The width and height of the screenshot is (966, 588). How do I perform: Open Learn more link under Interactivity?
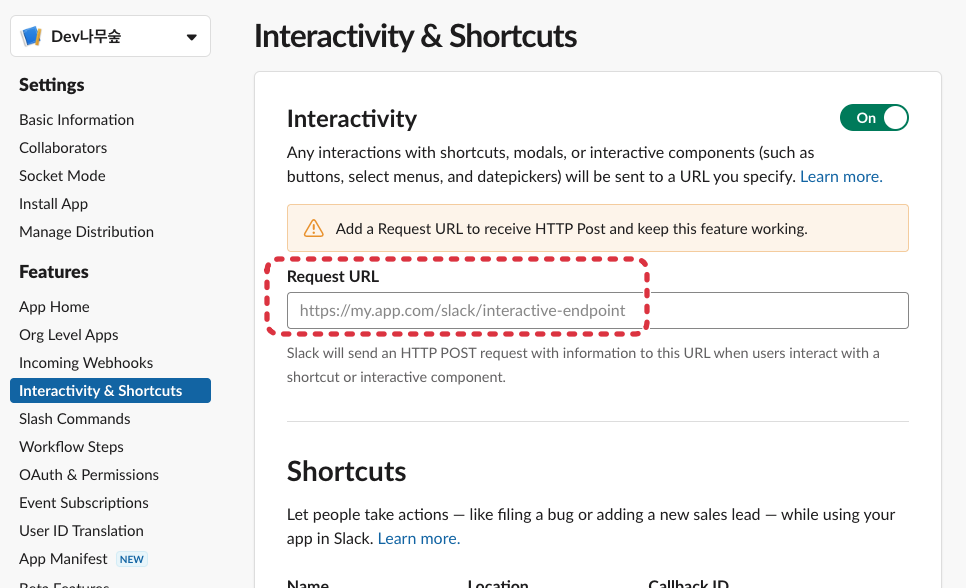[x=841, y=177]
